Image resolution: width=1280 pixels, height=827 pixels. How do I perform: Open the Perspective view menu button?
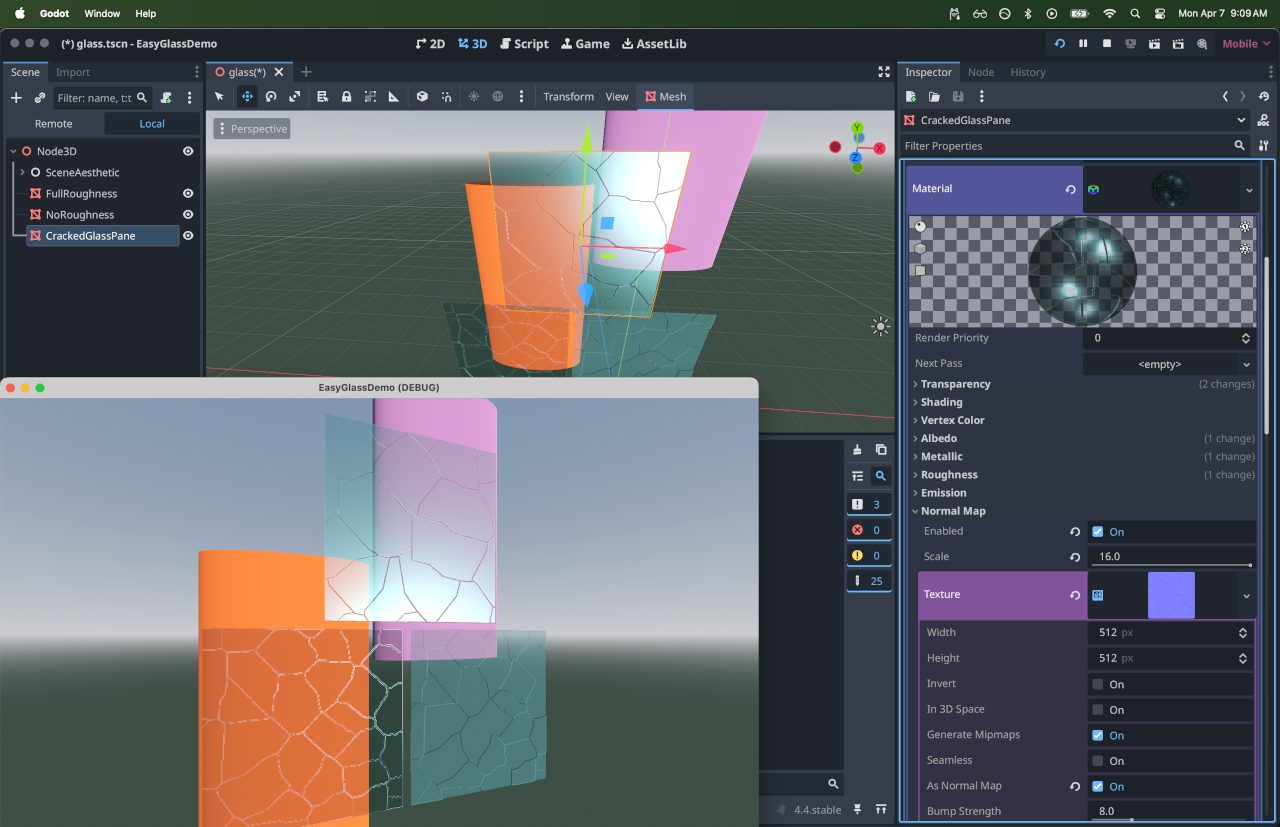252,129
